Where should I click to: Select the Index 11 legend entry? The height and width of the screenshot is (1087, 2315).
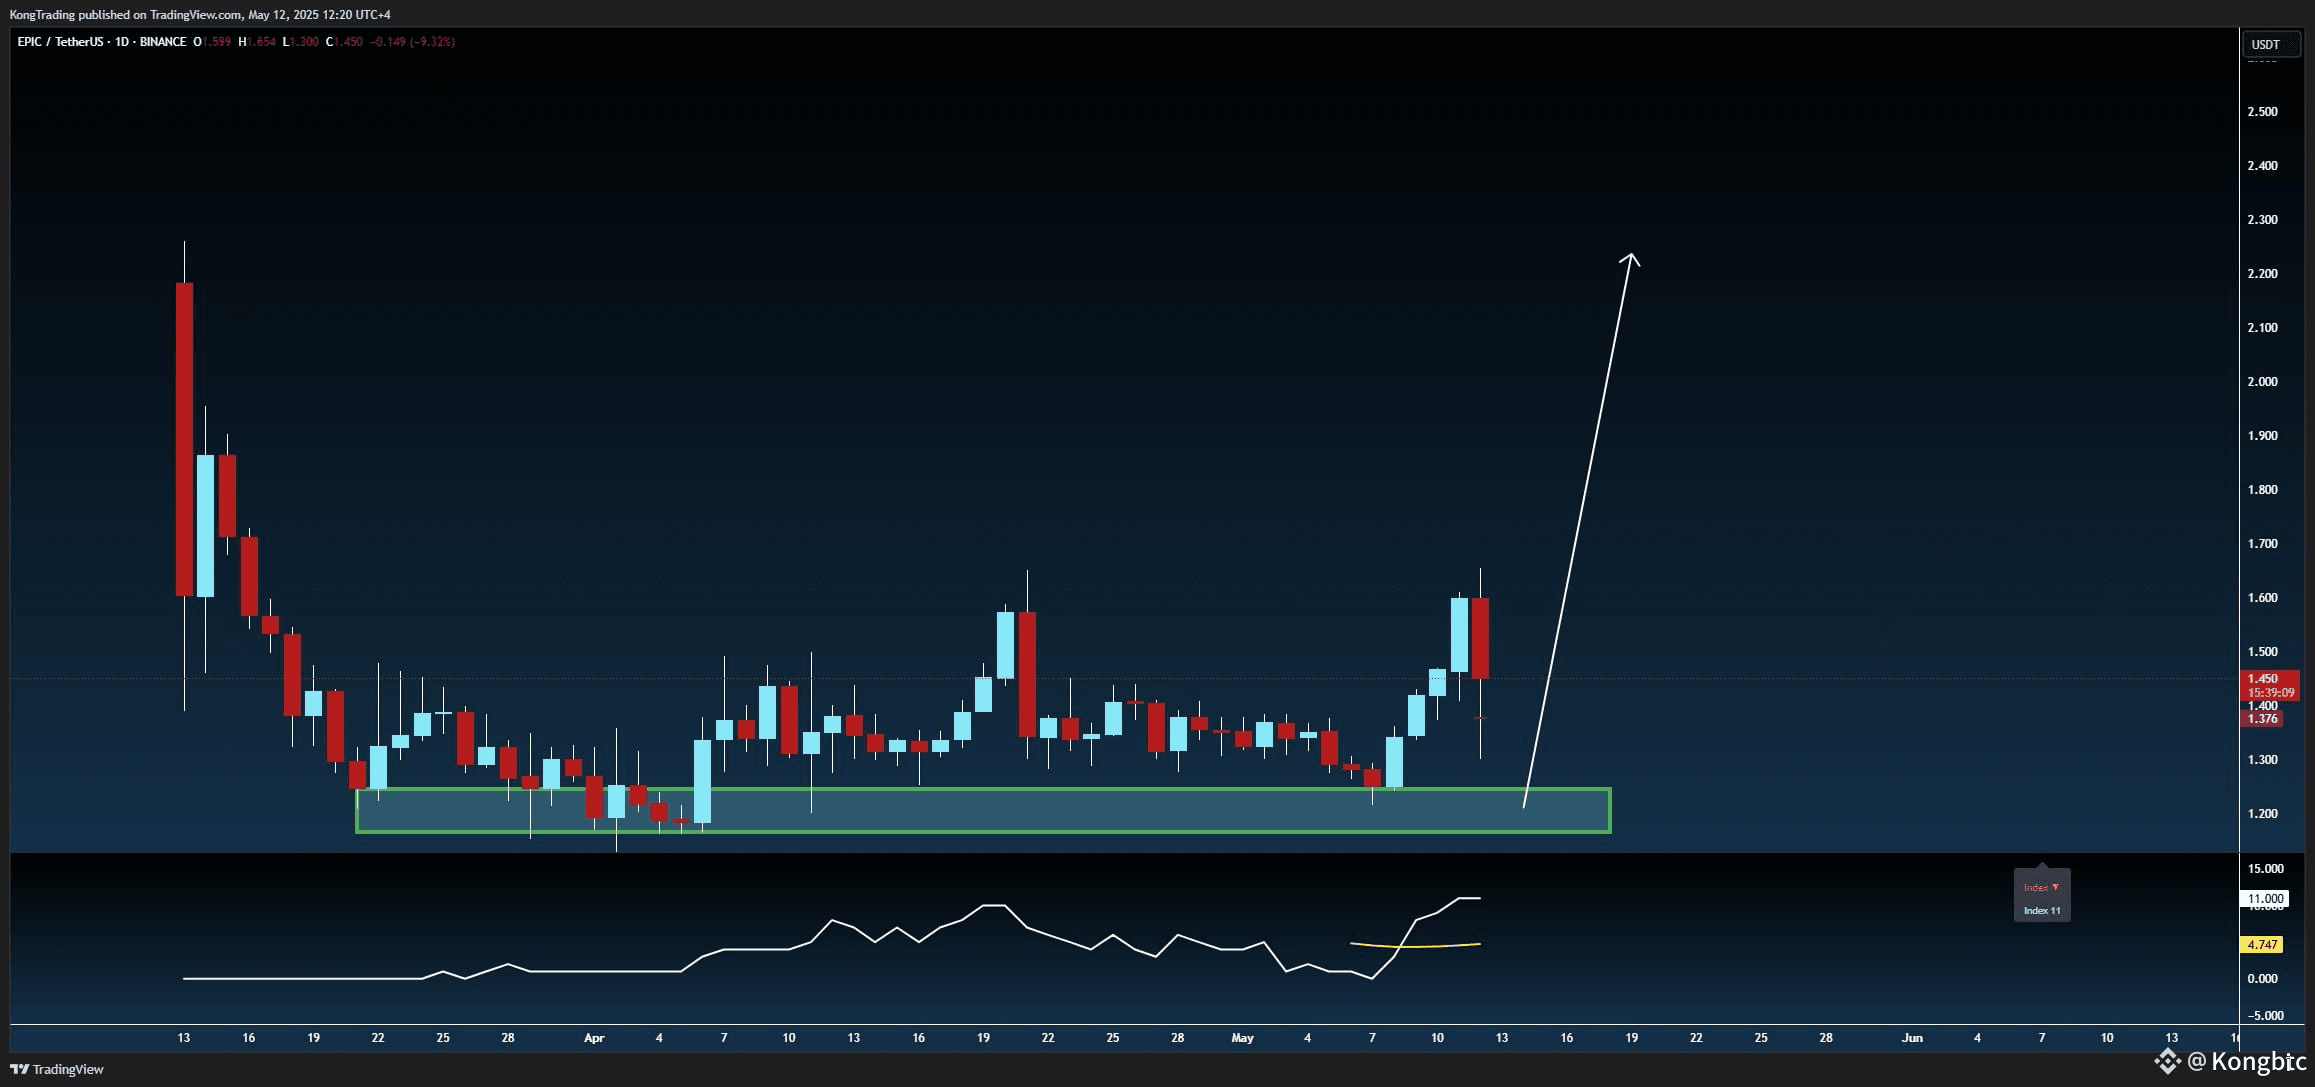click(x=2041, y=911)
